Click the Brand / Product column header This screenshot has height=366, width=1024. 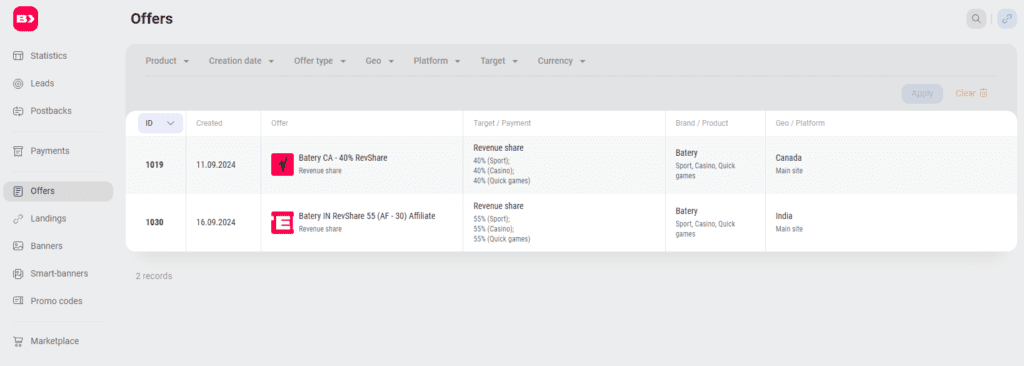[x=701, y=123]
